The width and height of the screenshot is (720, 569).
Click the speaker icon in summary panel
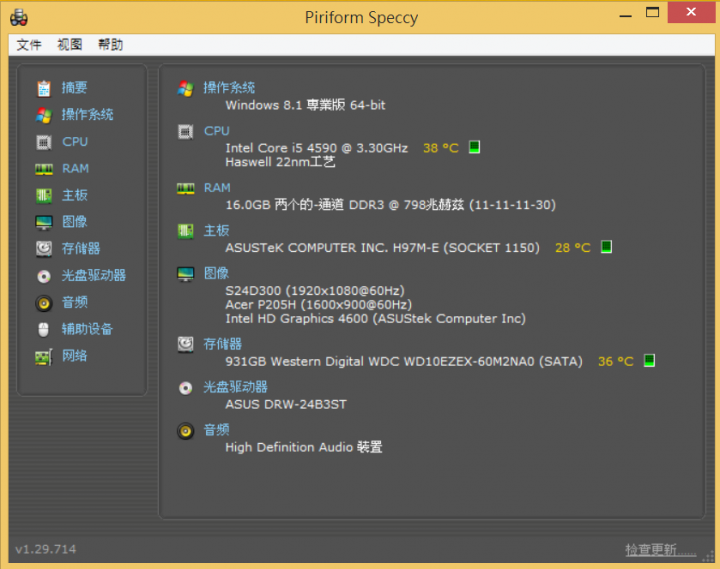coord(186,431)
